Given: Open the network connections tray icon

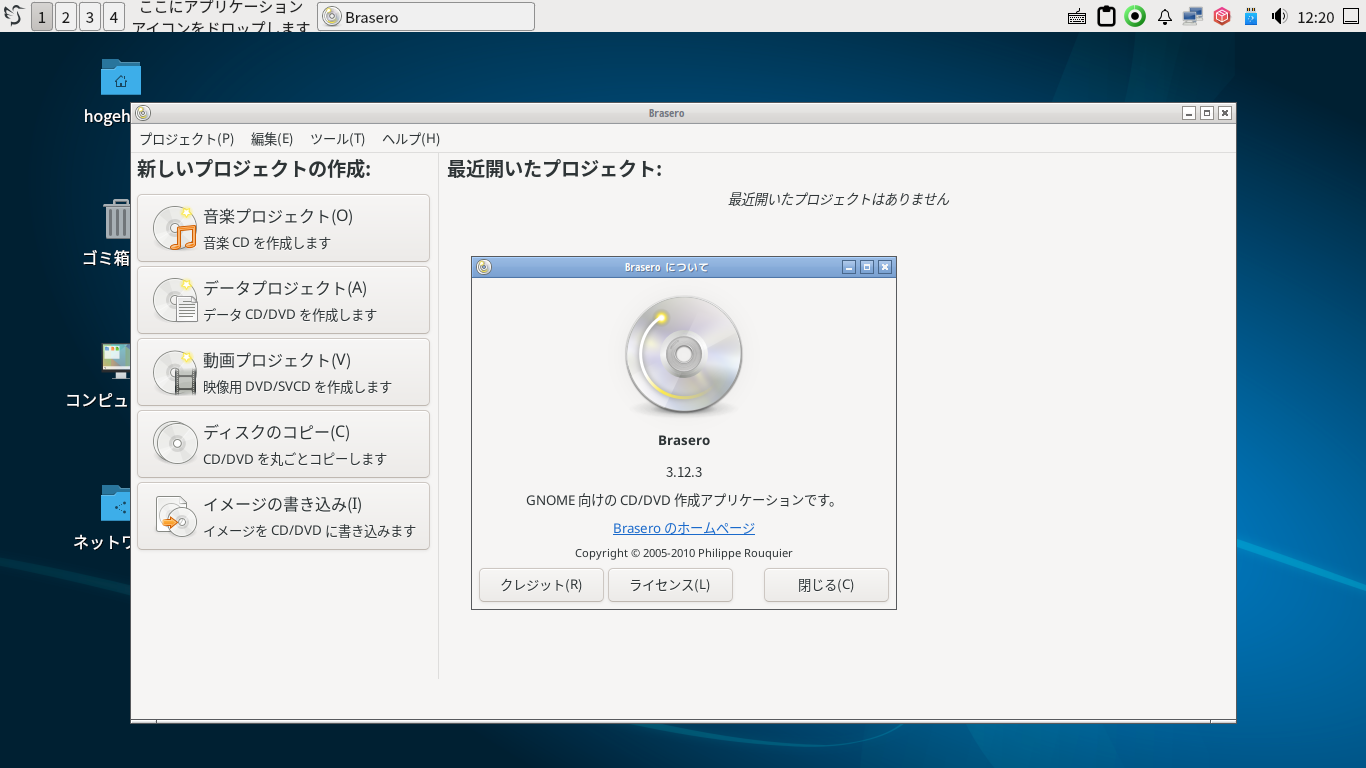Looking at the screenshot, I should coord(1192,17).
